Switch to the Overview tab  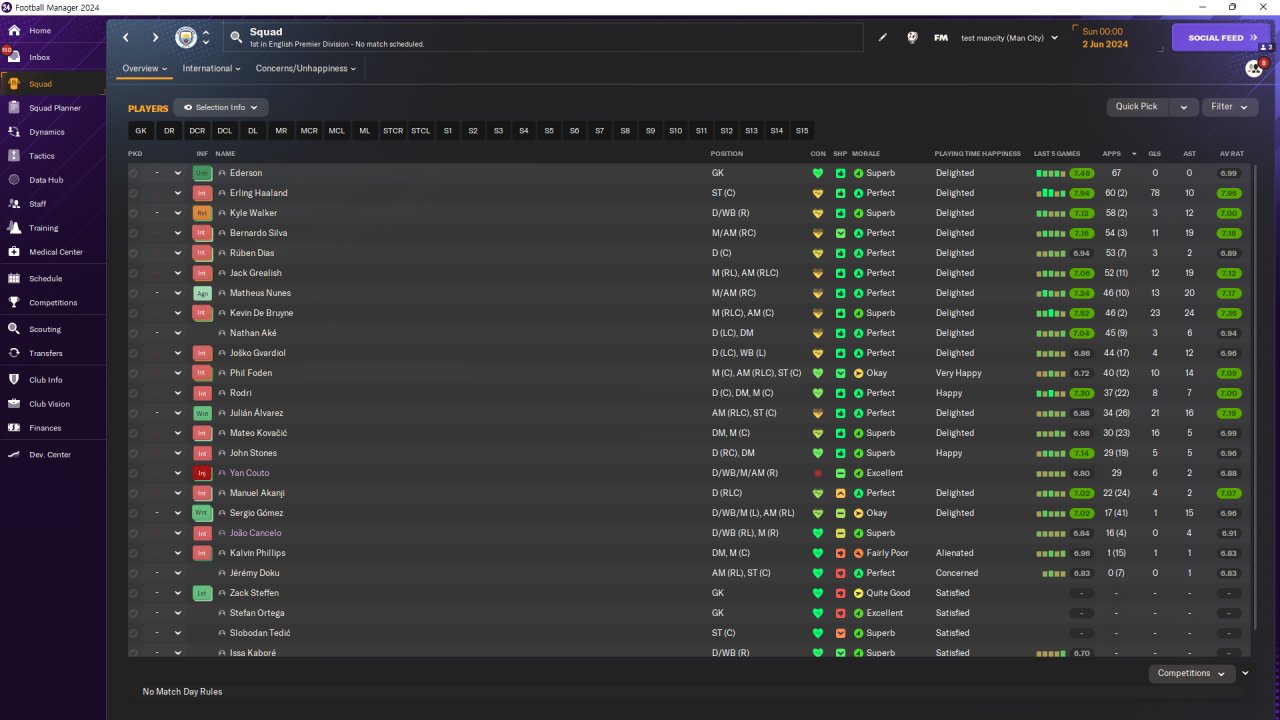144,69
